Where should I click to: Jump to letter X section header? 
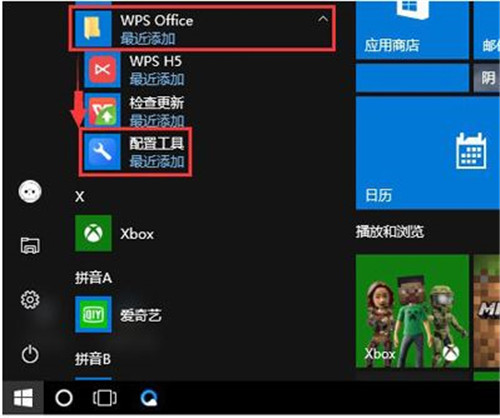tap(80, 197)
